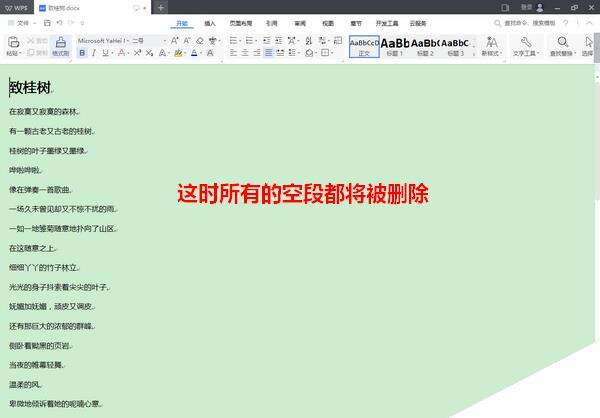Decrease font size with A- icon
This screenshot has width=600, height=418.
(187, 40)
